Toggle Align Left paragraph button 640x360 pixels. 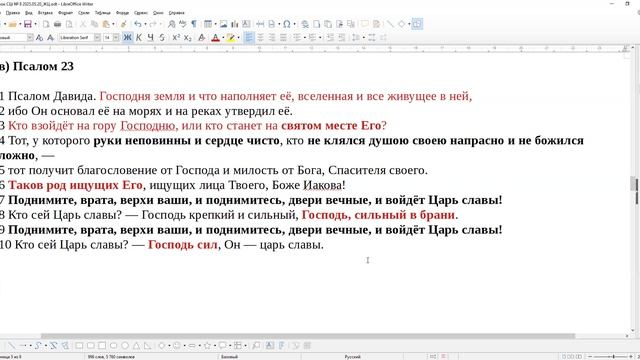click(249, 38)
